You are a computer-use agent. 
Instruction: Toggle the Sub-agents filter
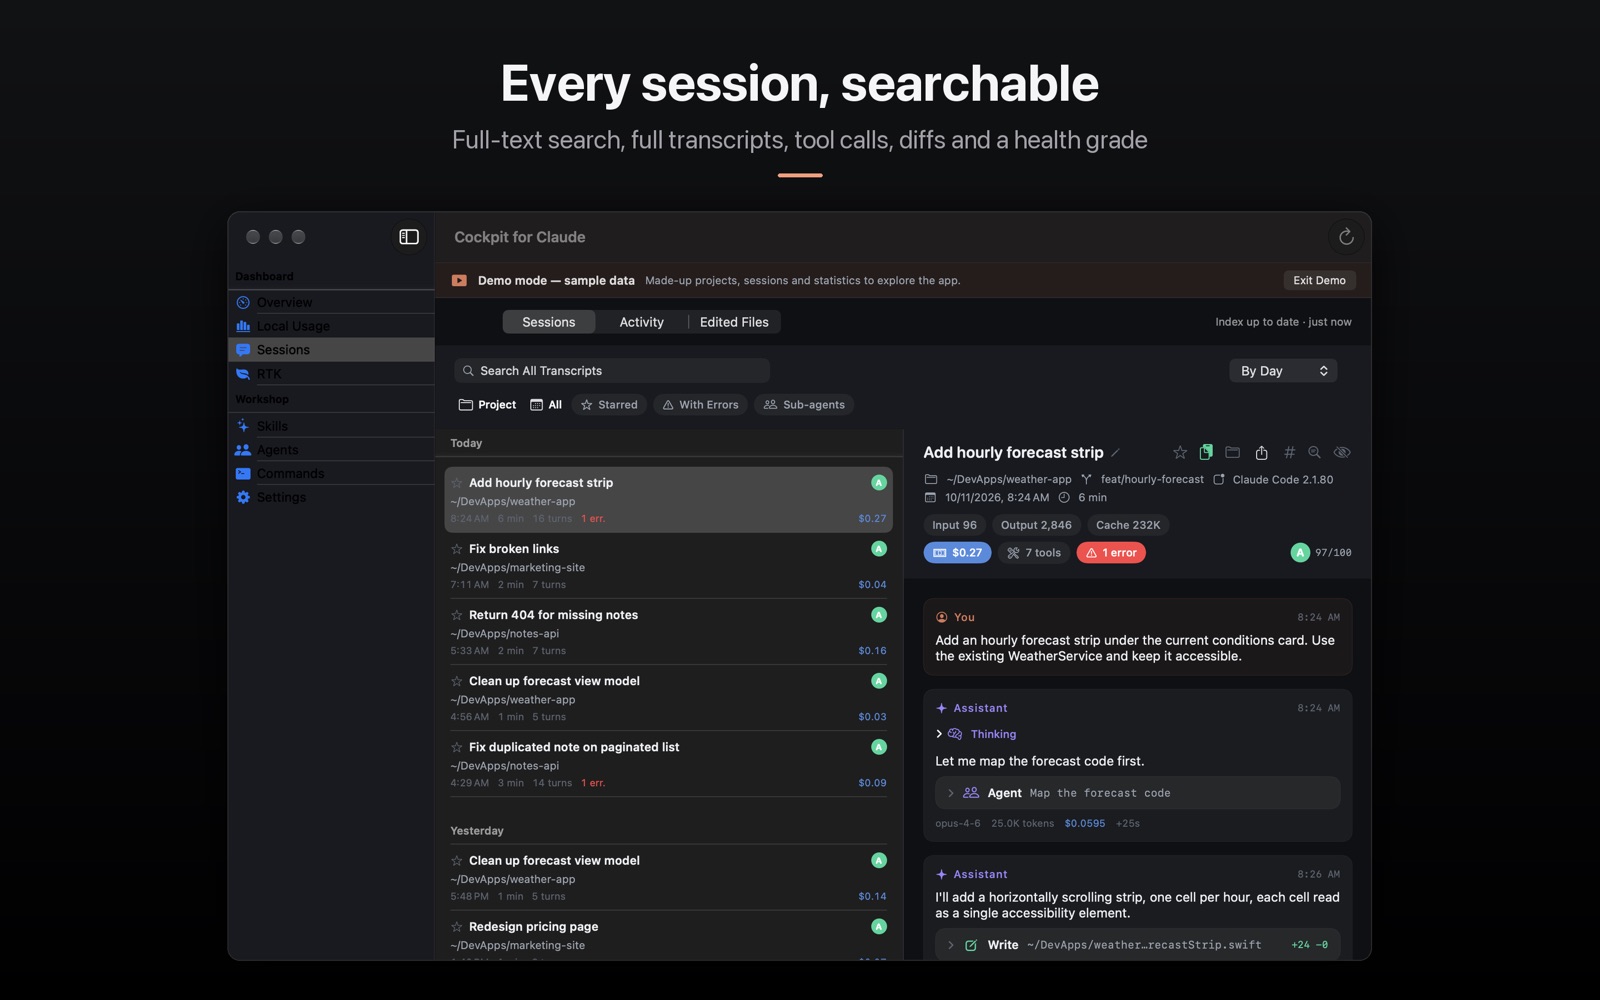(804, 405)
